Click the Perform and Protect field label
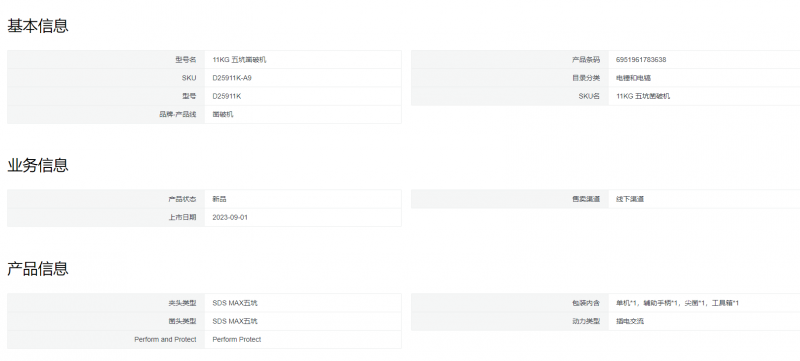800x361 pixels. coord(165,340)
